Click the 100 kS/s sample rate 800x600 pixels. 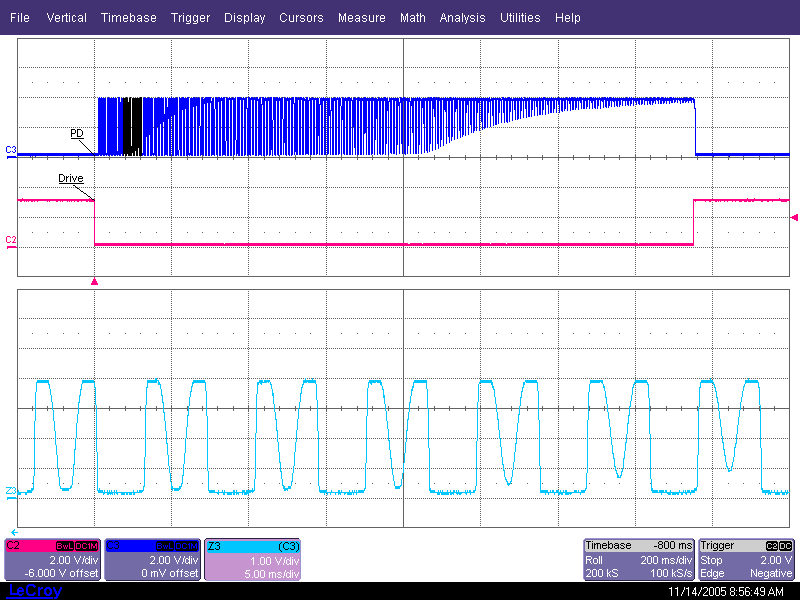tap(671, 573)
